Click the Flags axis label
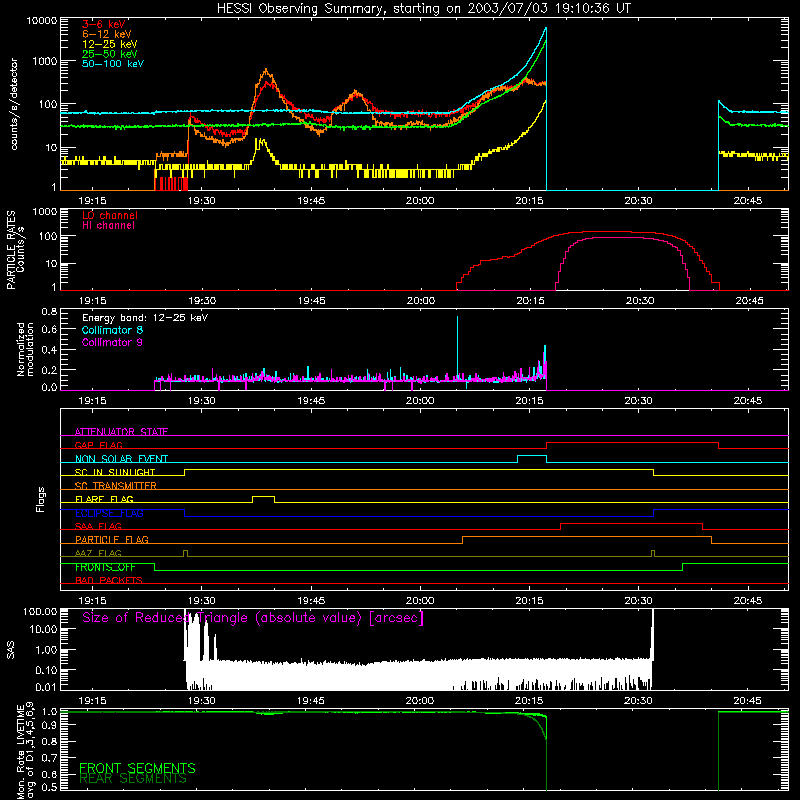The width and height of the screenshot is (800, 800). pos(41,499)
